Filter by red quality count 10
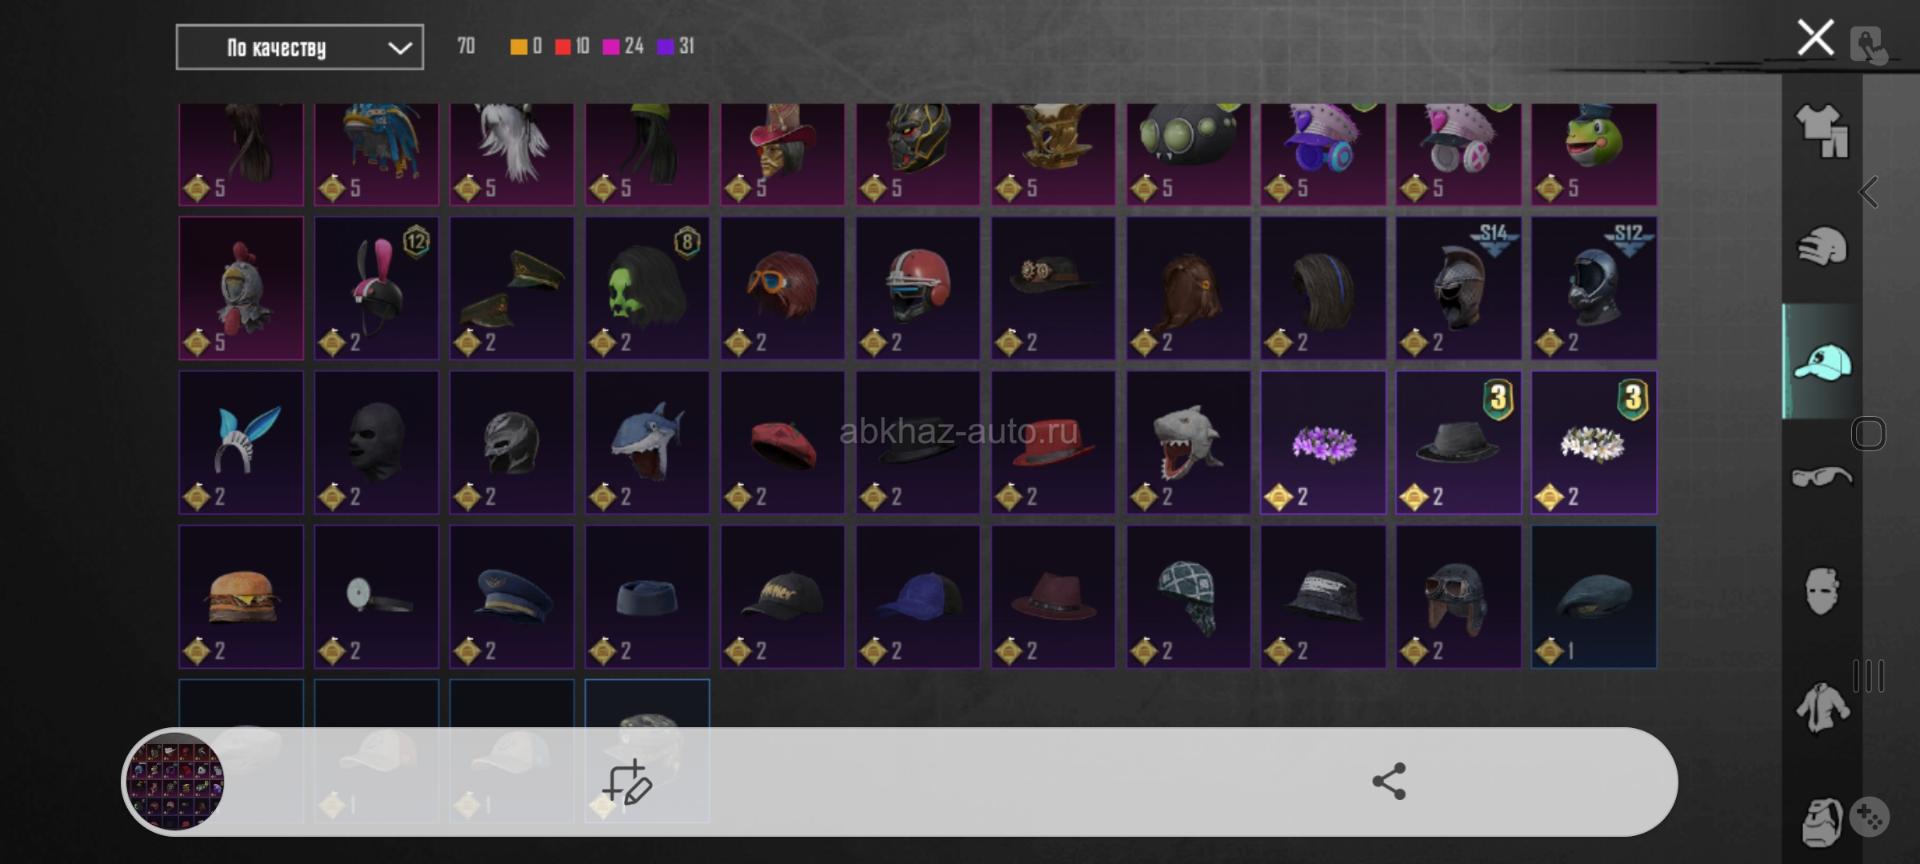The width and height of the screenshot is (1920, 864). [572, 46]
